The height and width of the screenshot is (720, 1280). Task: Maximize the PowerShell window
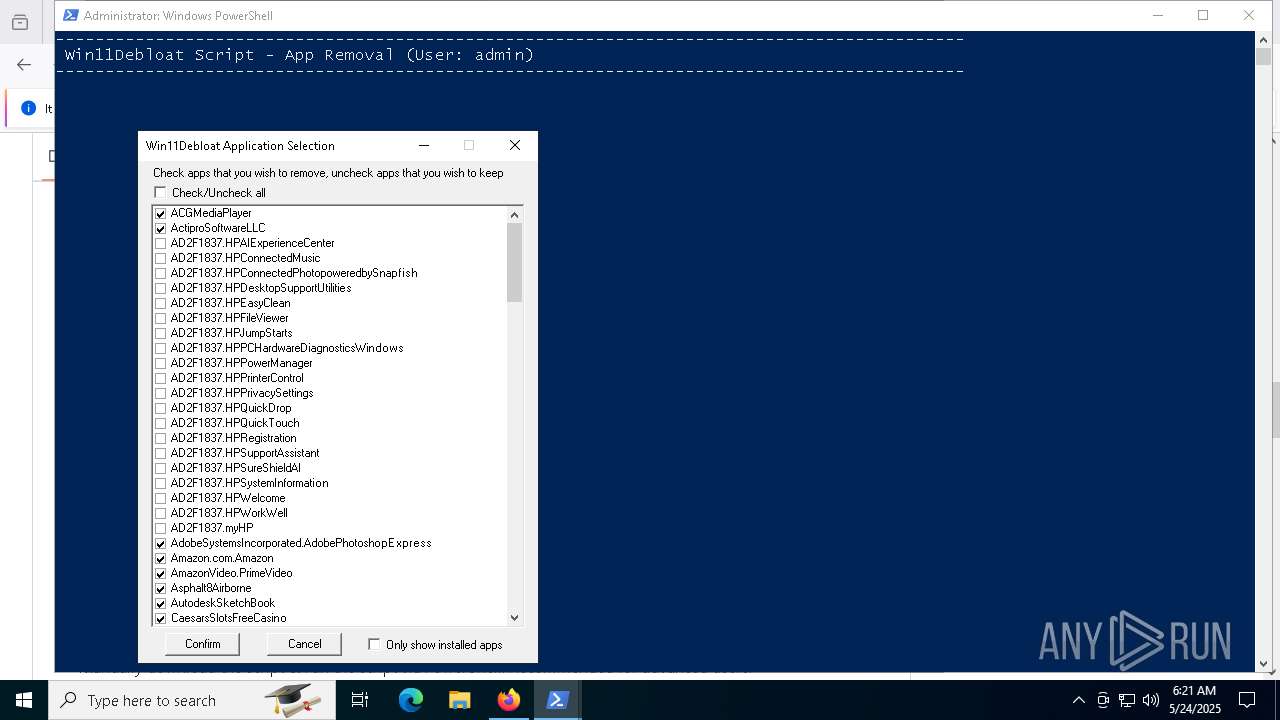point(1203,15)
